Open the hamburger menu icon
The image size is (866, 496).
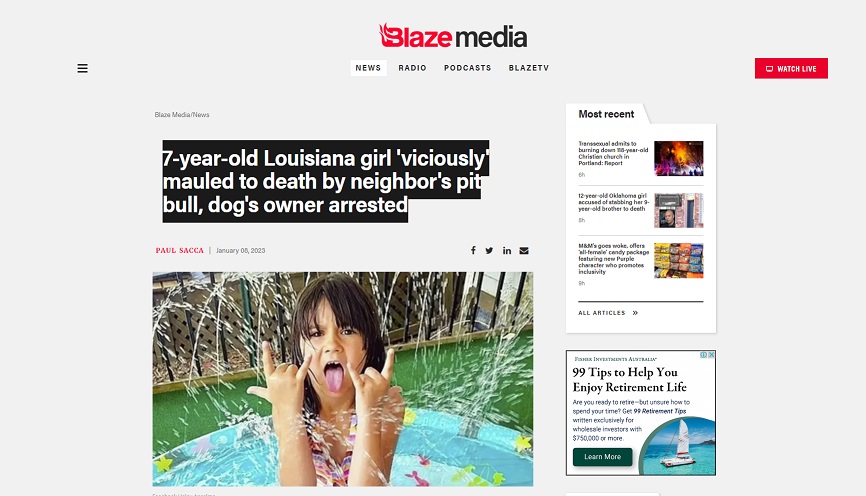(x=82, y=68)
